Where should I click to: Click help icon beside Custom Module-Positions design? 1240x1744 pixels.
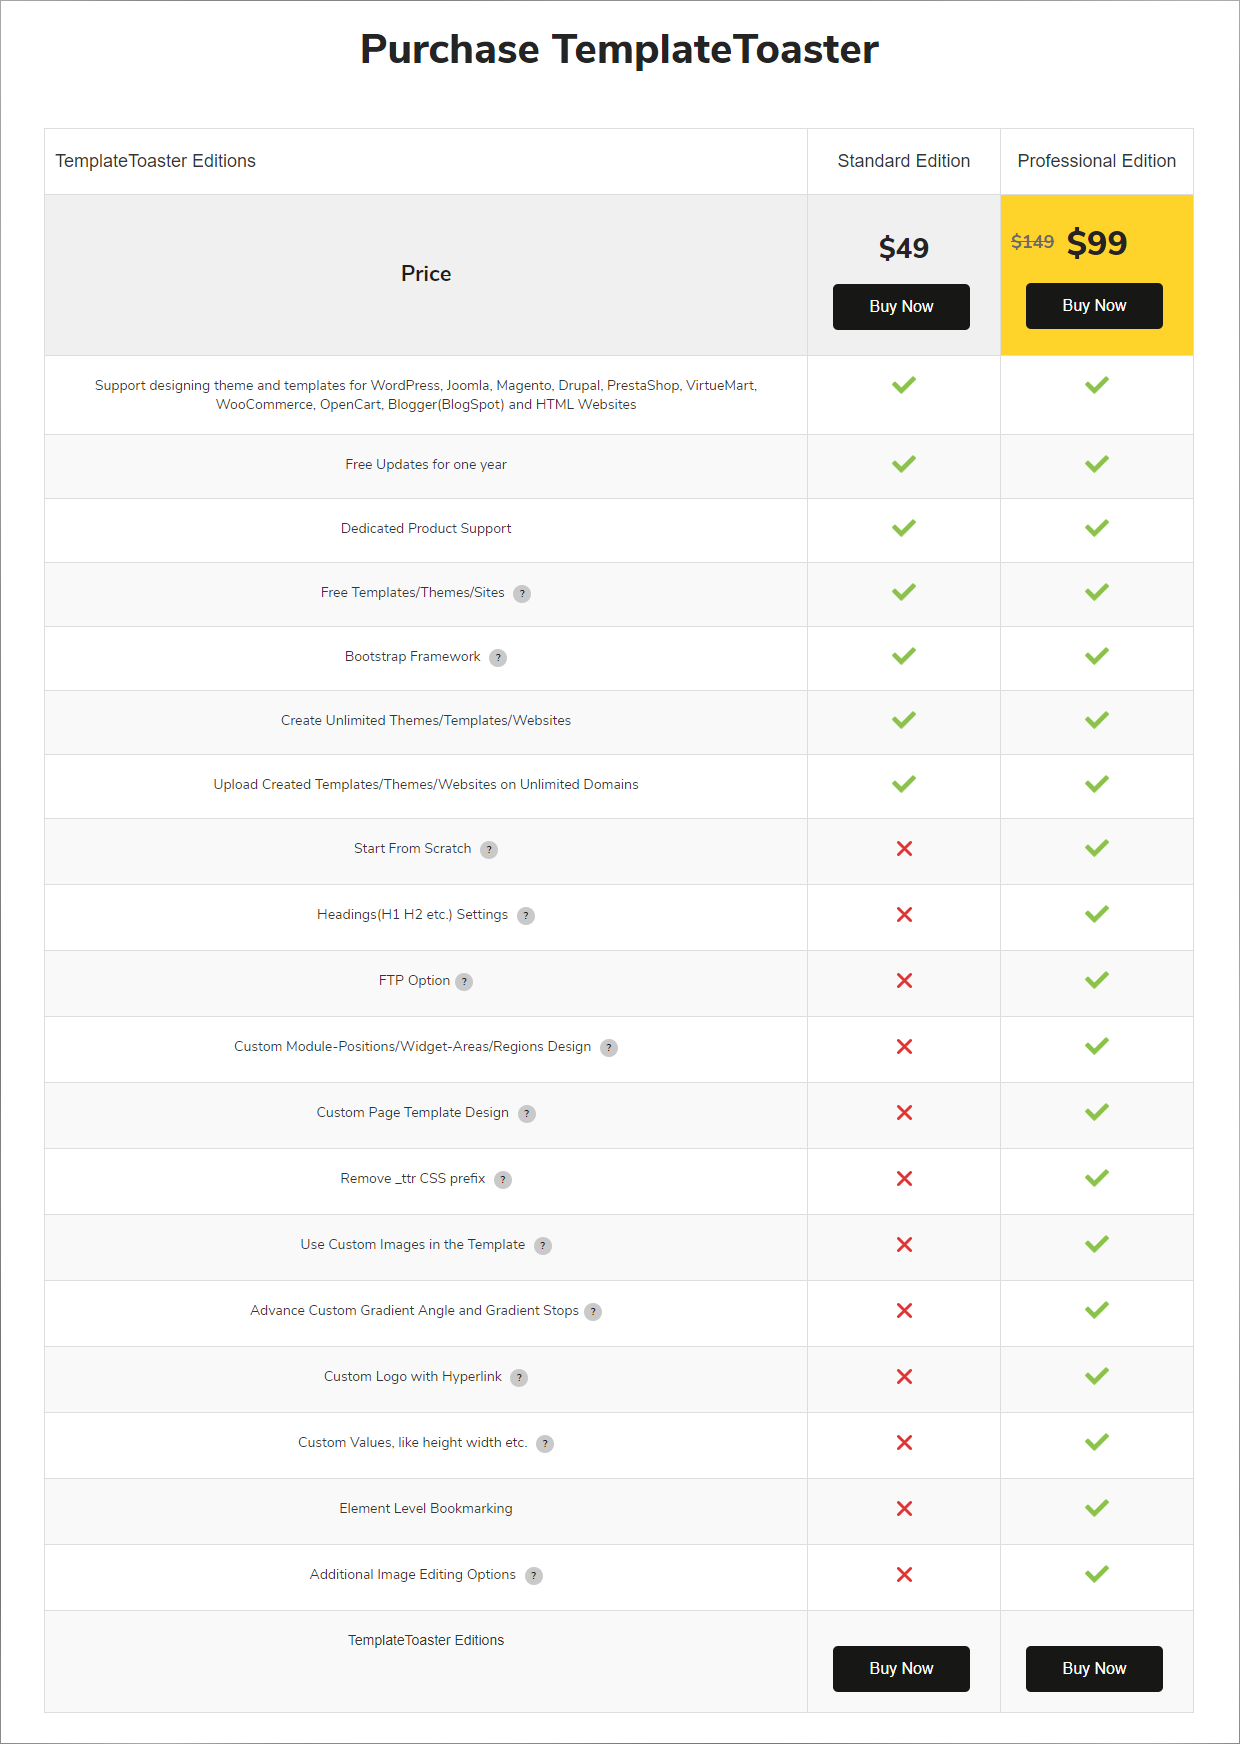(609, 1048)
